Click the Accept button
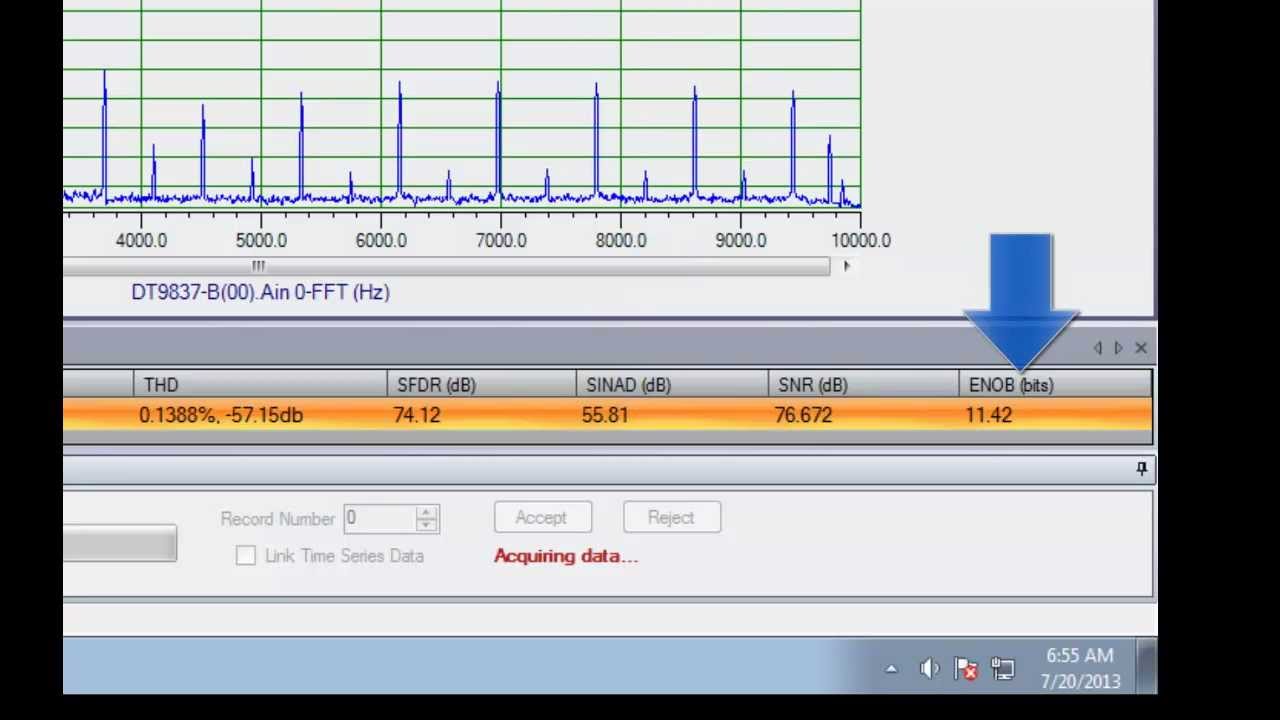This screenshot has height=720, width=1280. [x=543, y=518]
